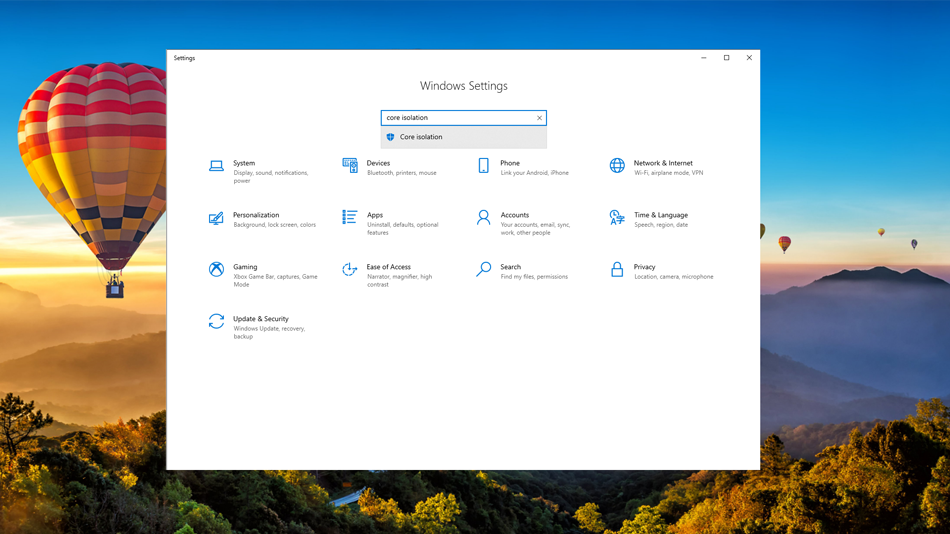This screenshot has height=534, width=950.
Task: Maximize the Settings window
Action: click(726, 58)
